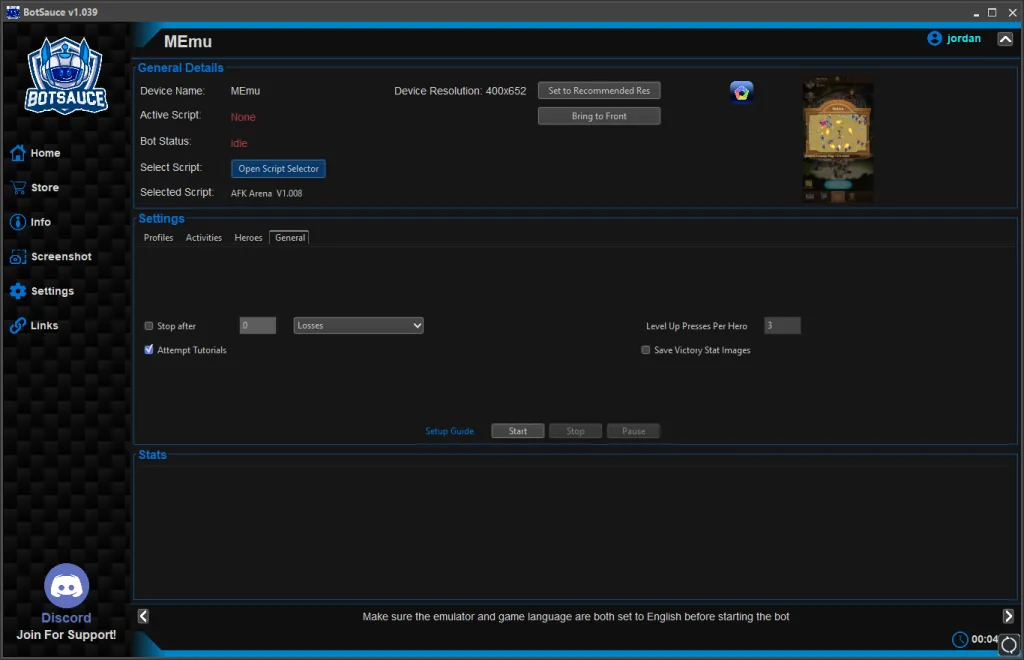Click the 'Device Resolution: 400x652' text
This screenshot has width=1024, height=660.
[460, 91]
